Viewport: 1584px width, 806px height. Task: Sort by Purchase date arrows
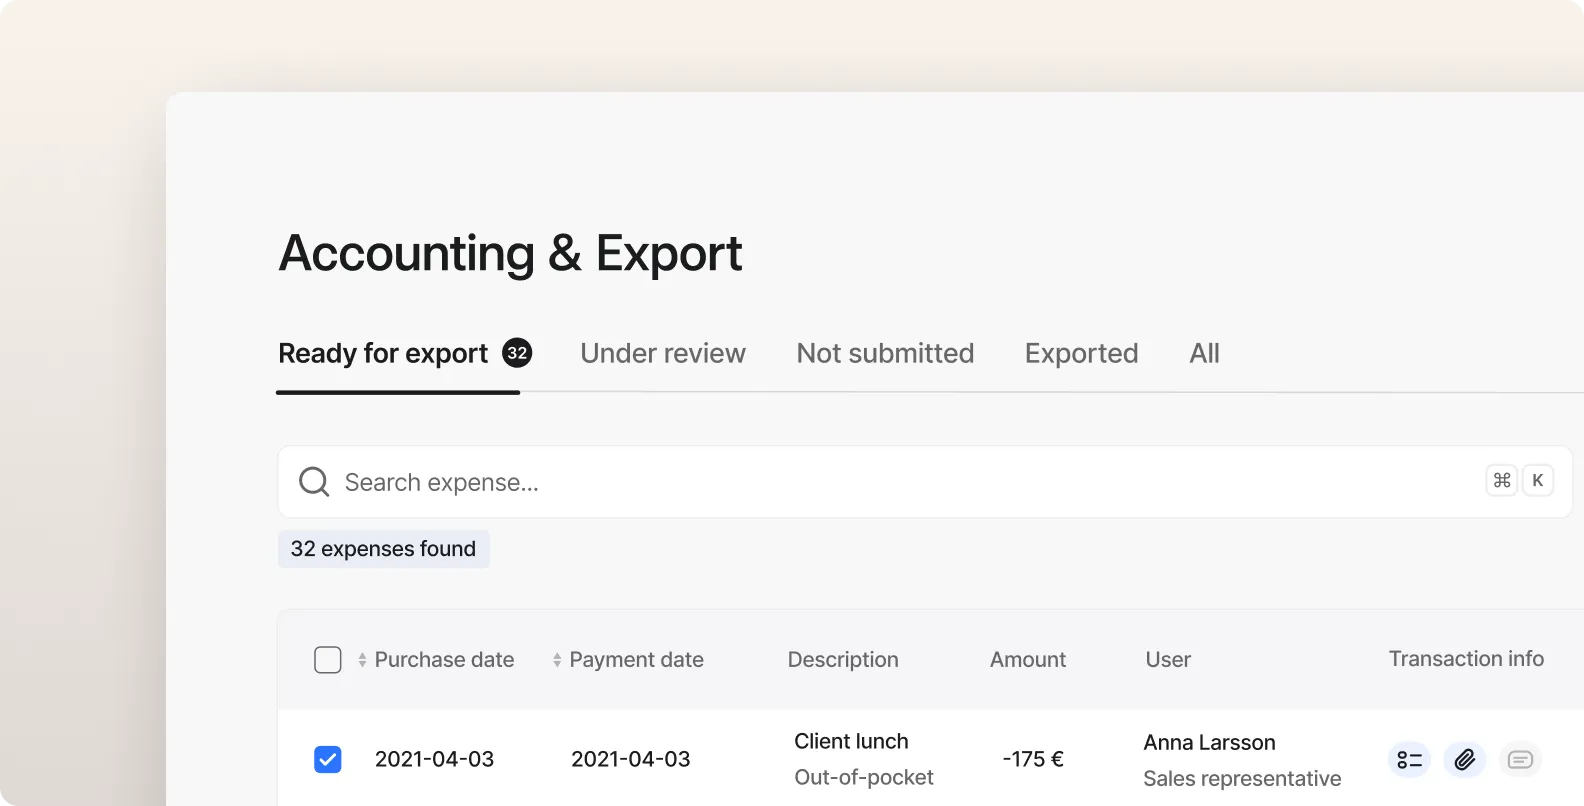pyautogui.click(x=362, y=660)
